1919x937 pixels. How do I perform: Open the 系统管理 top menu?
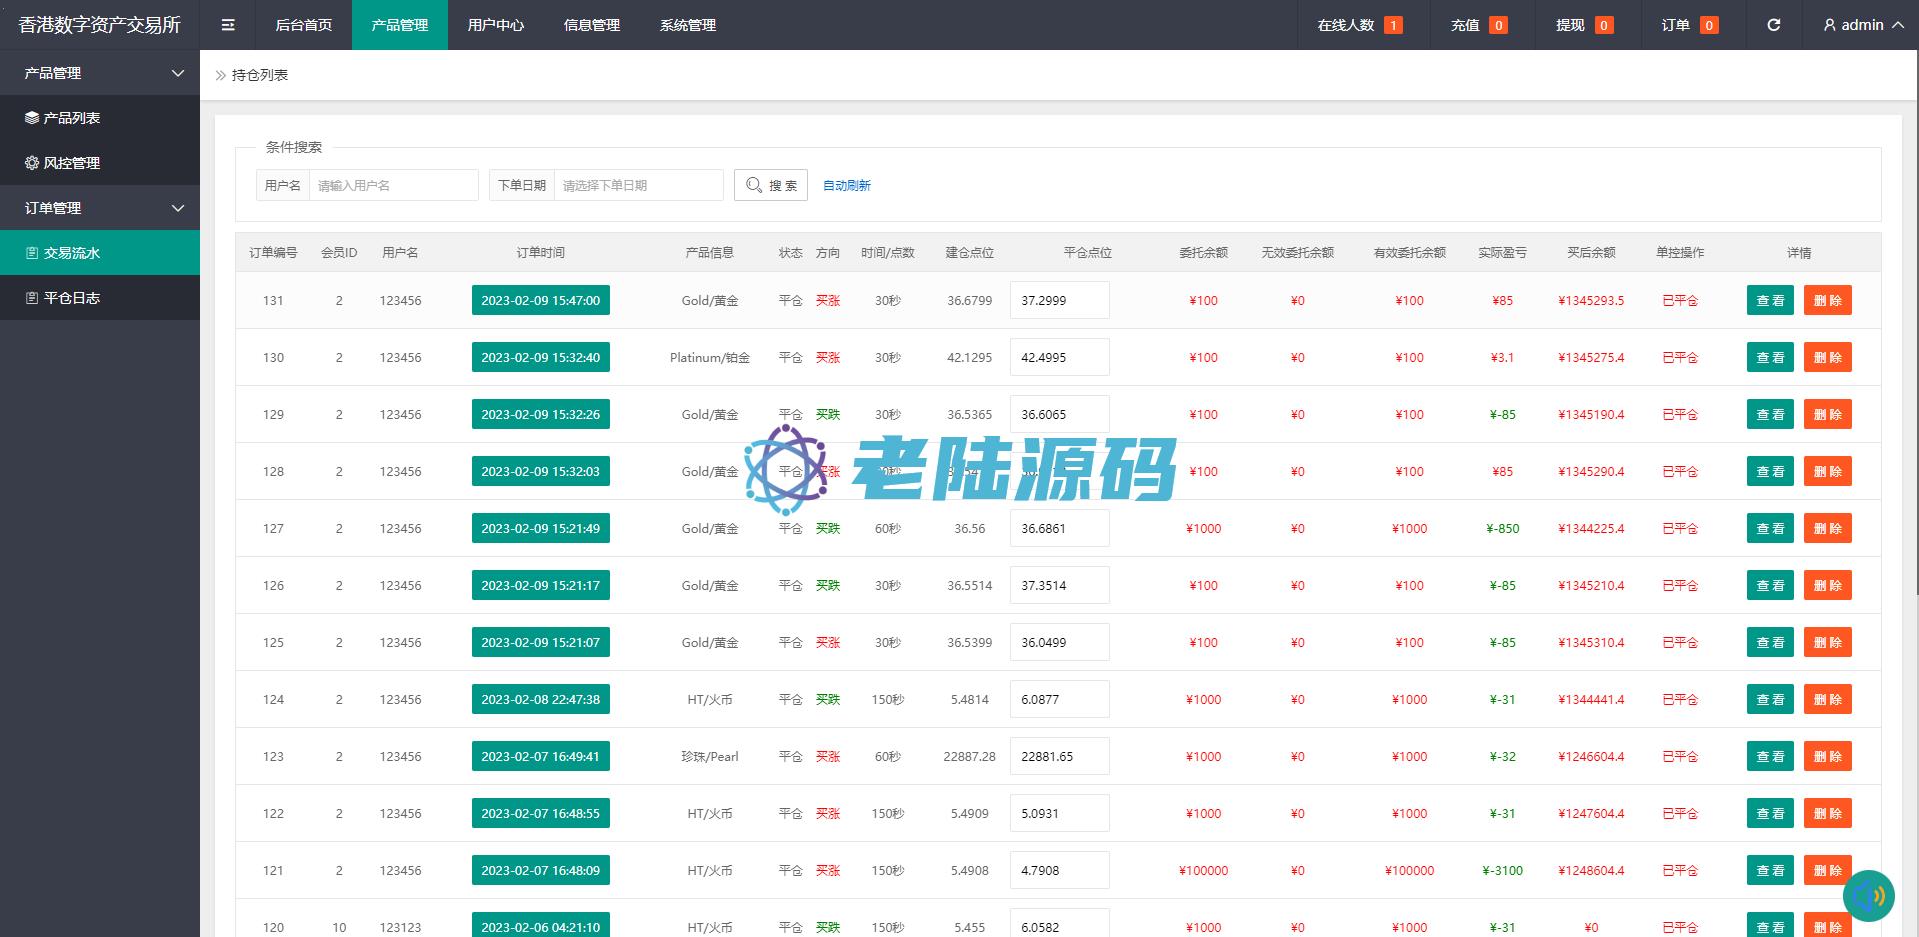(687, 25)
